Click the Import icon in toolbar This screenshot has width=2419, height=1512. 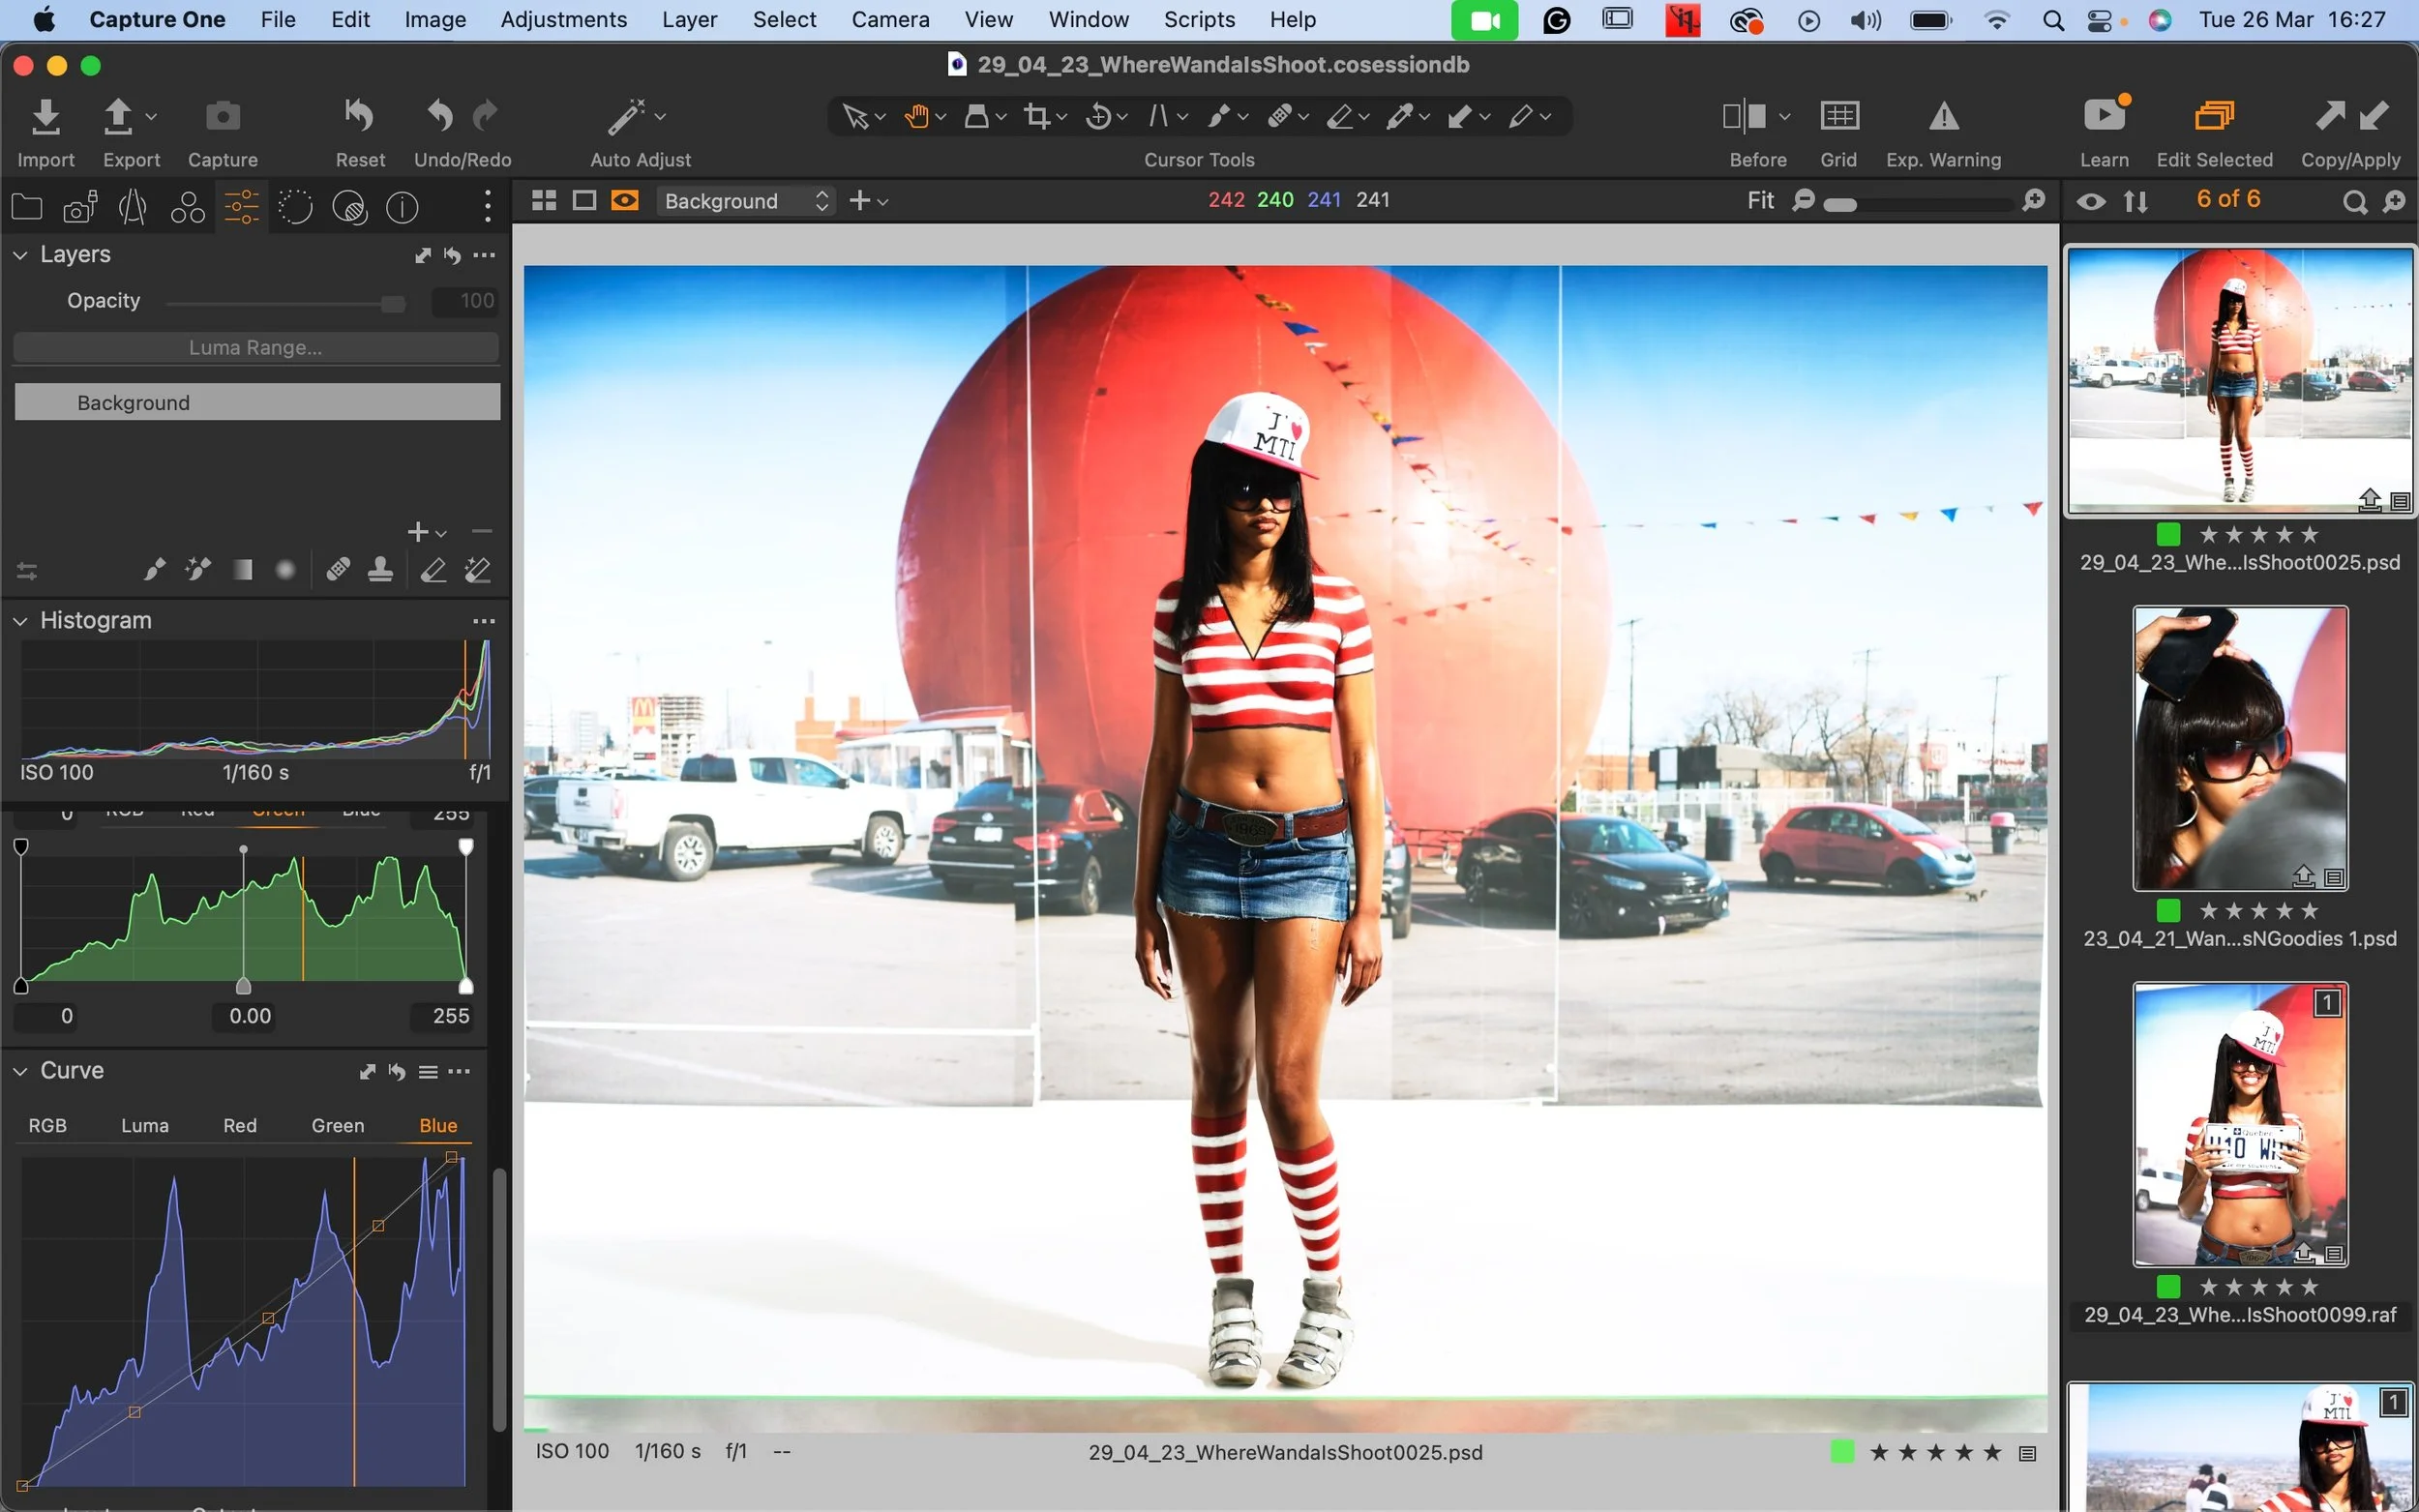[x=45, y=117]
